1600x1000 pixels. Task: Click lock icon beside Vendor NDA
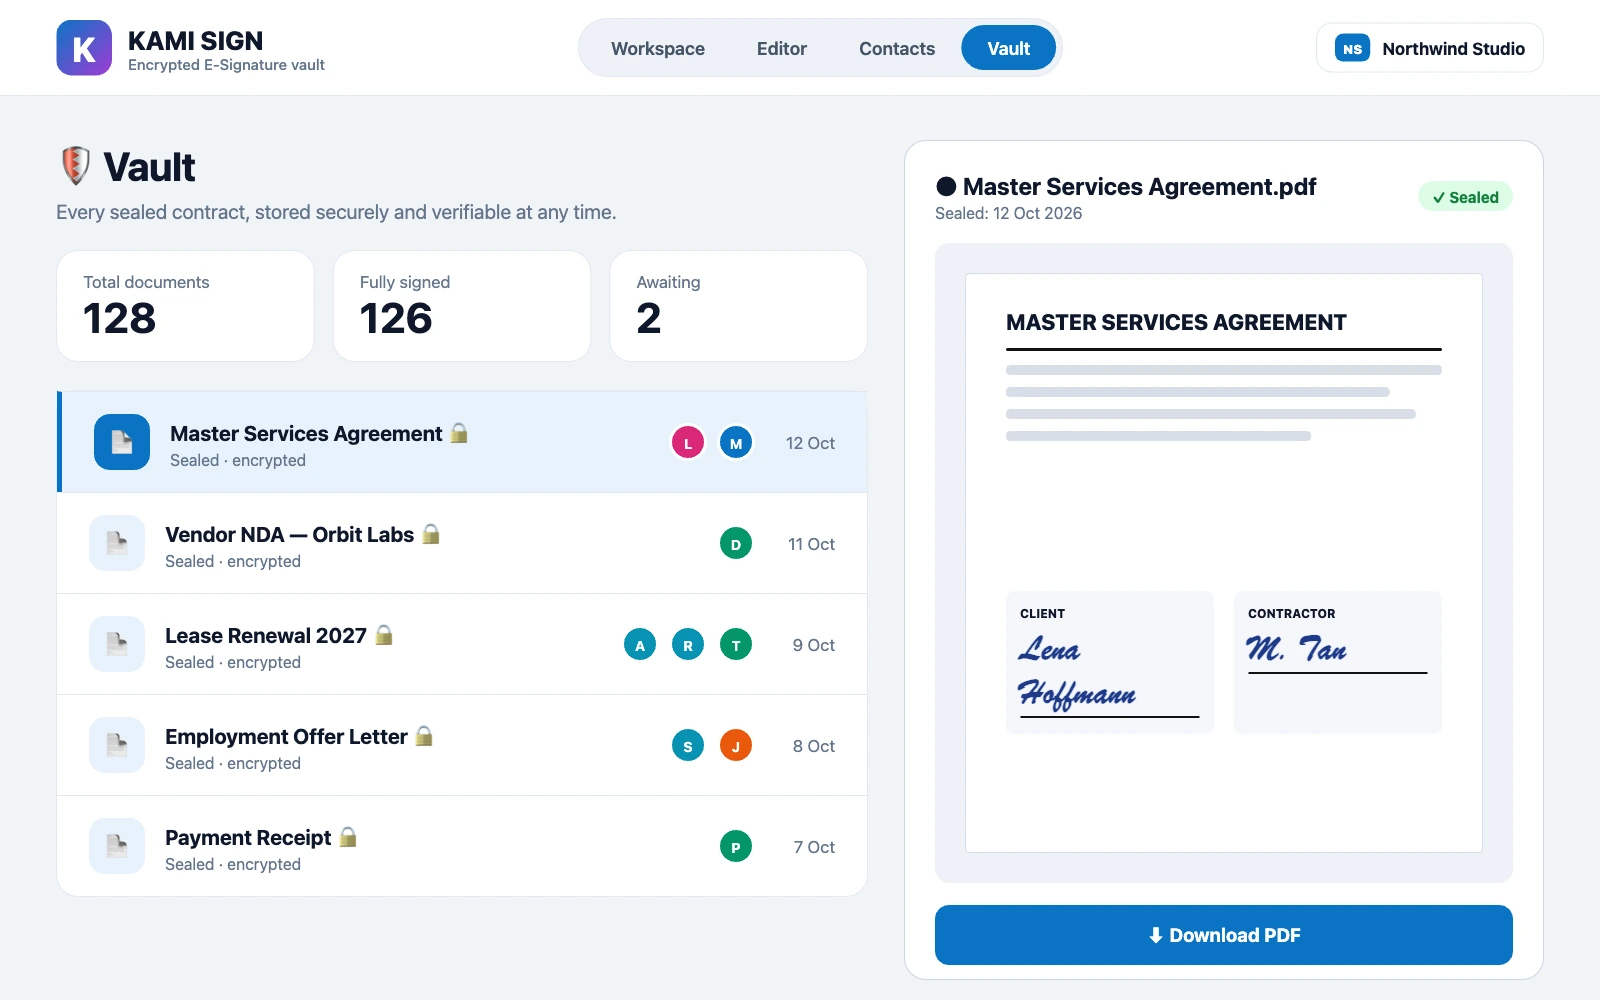coord(431,533)
